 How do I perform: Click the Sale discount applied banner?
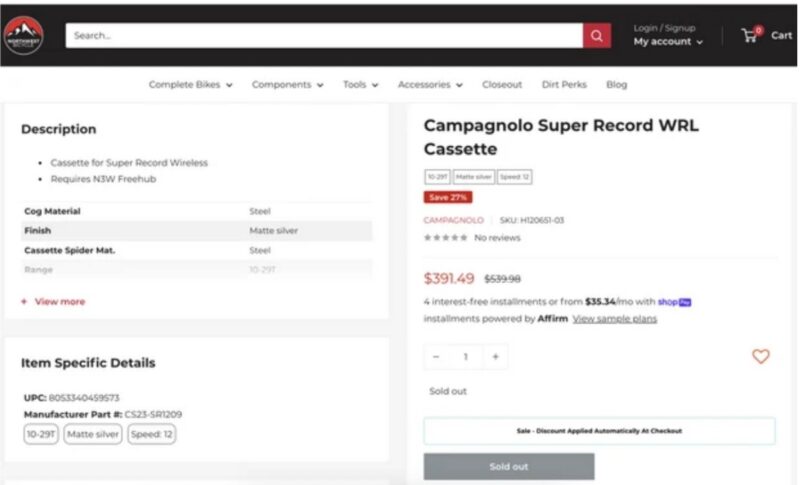pyautogui.click(x=599, y=431)
